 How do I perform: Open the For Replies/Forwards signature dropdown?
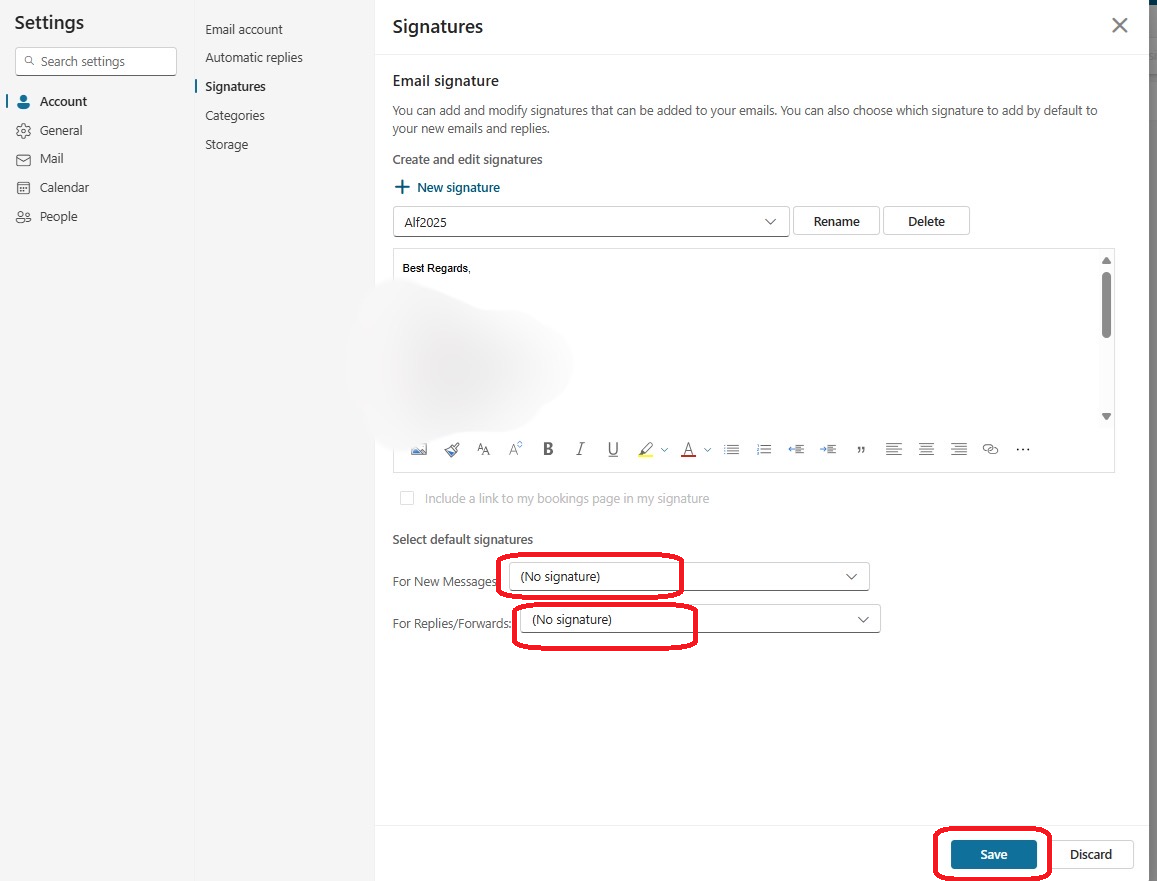pos(863,618)
